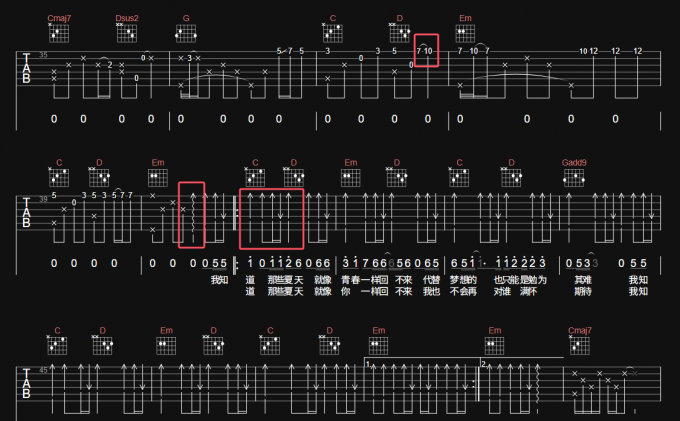Viewport: 680px width, 421px height.
Task: Click the Em chord diagram in top row
Action: point(465,34)
